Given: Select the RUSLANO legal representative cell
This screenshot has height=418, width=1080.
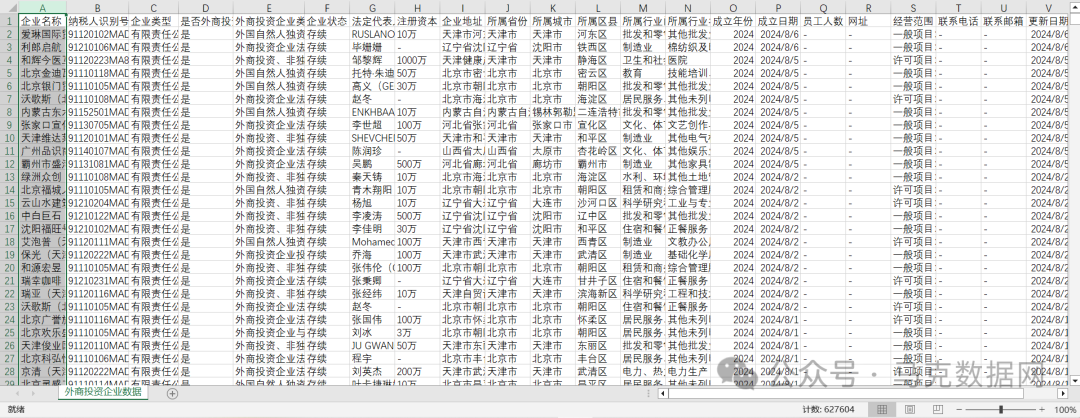Looking at the screenshot, I should tap(373, 34).
